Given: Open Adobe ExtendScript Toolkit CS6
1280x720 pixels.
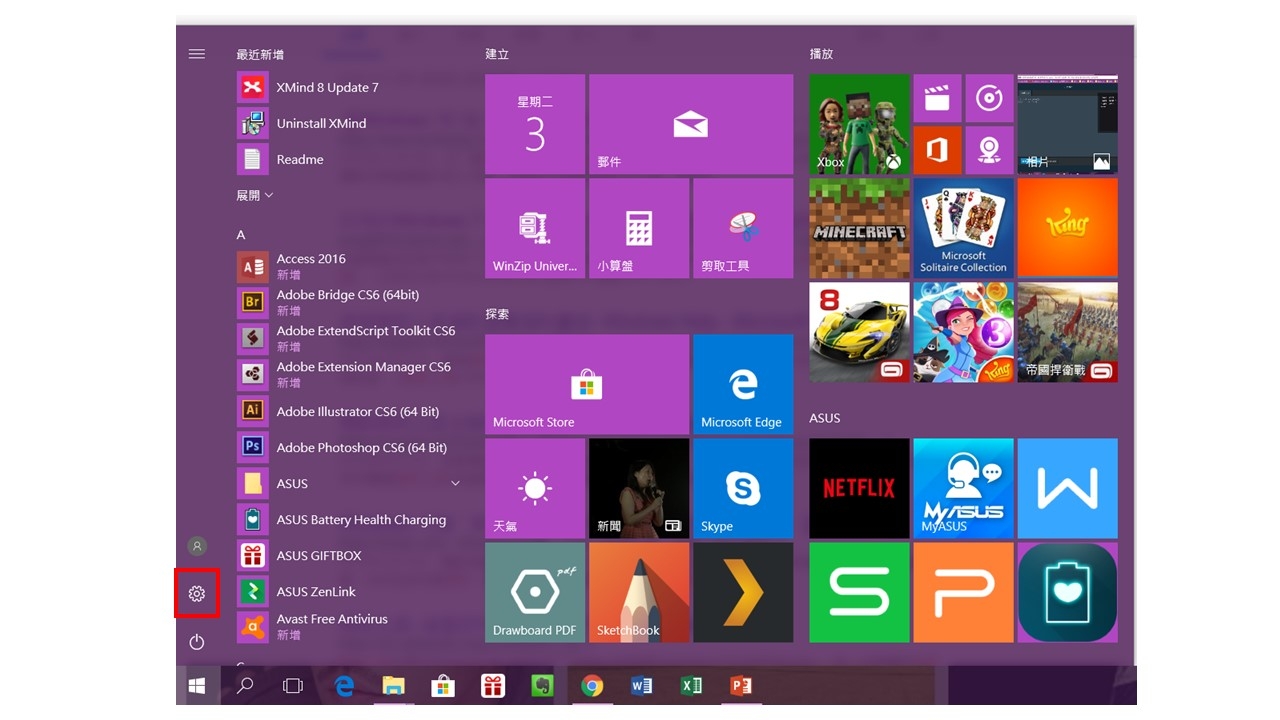Looking at the screenshot, I should 347,339.
